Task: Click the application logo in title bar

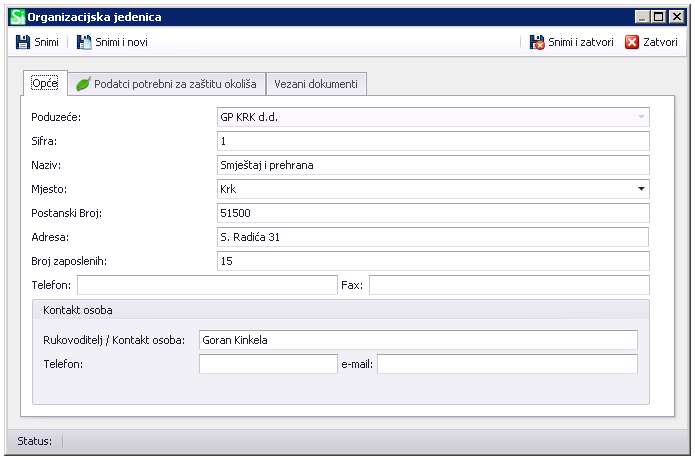Action: coord(17,17)
